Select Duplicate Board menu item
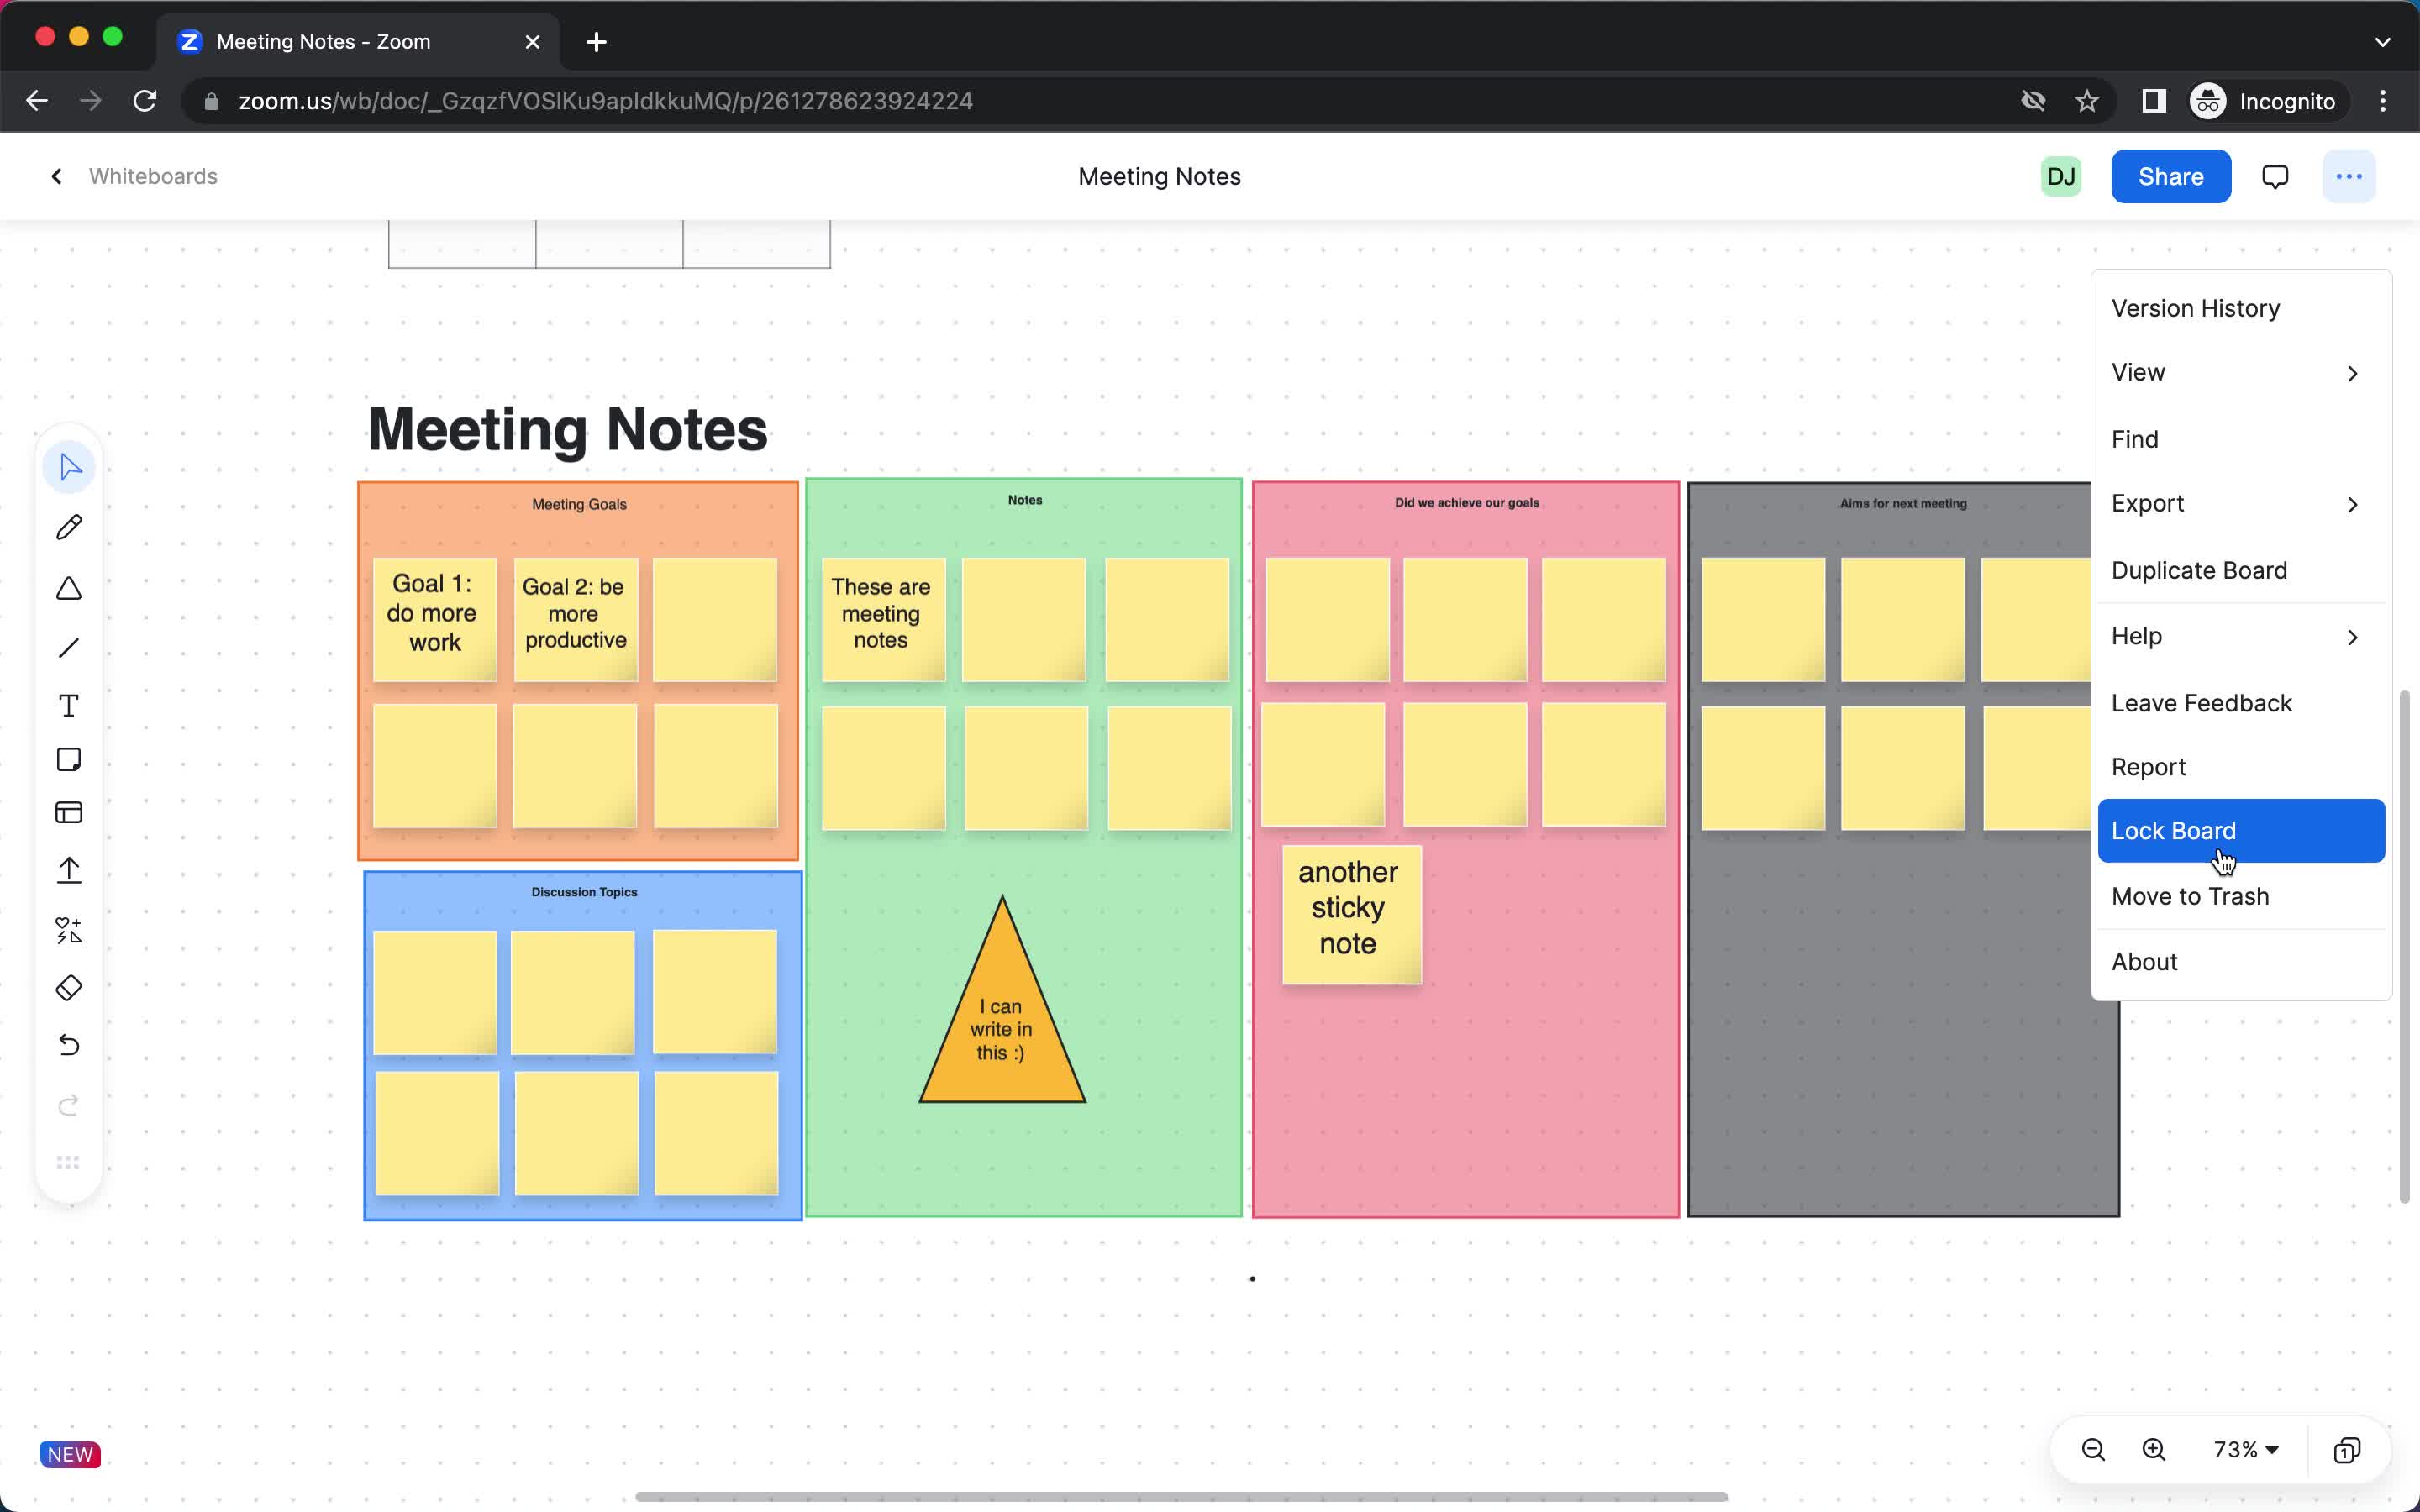This screenshot has width=2420, height=1512. pos(2201,570)
